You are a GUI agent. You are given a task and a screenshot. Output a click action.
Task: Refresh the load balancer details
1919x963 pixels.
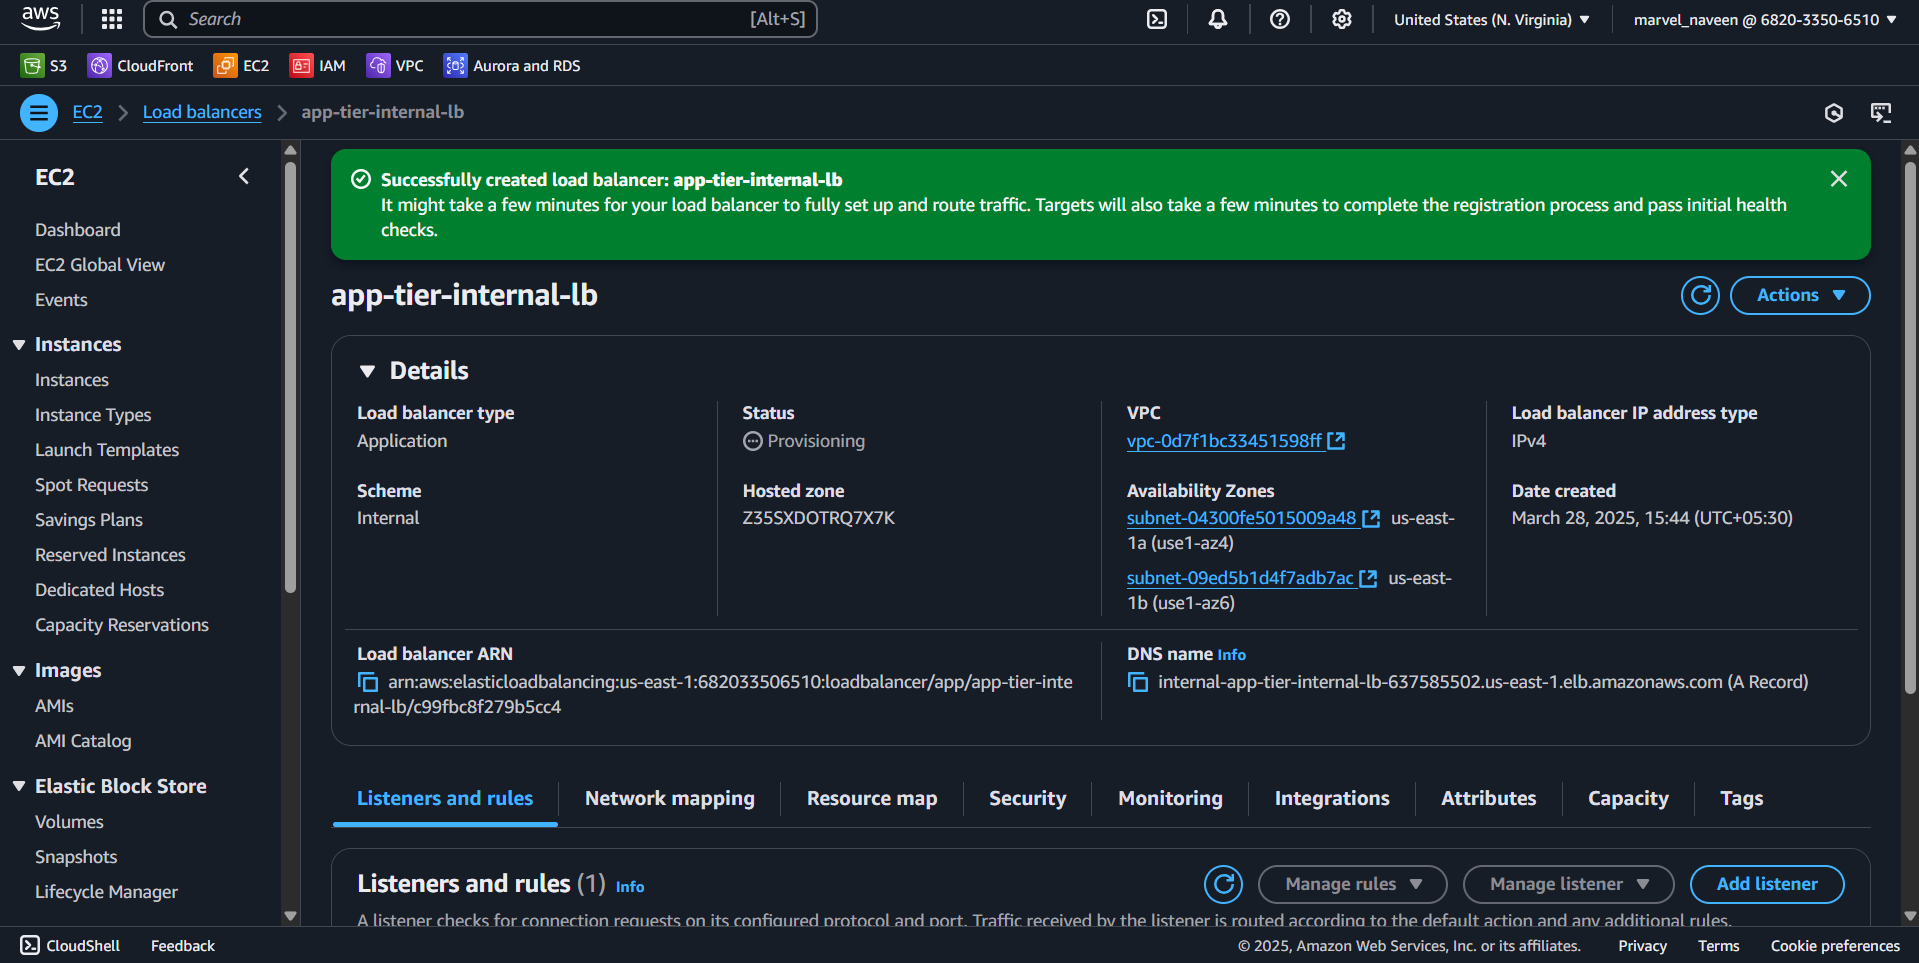pyautogui.click(x=1700, y=295)
